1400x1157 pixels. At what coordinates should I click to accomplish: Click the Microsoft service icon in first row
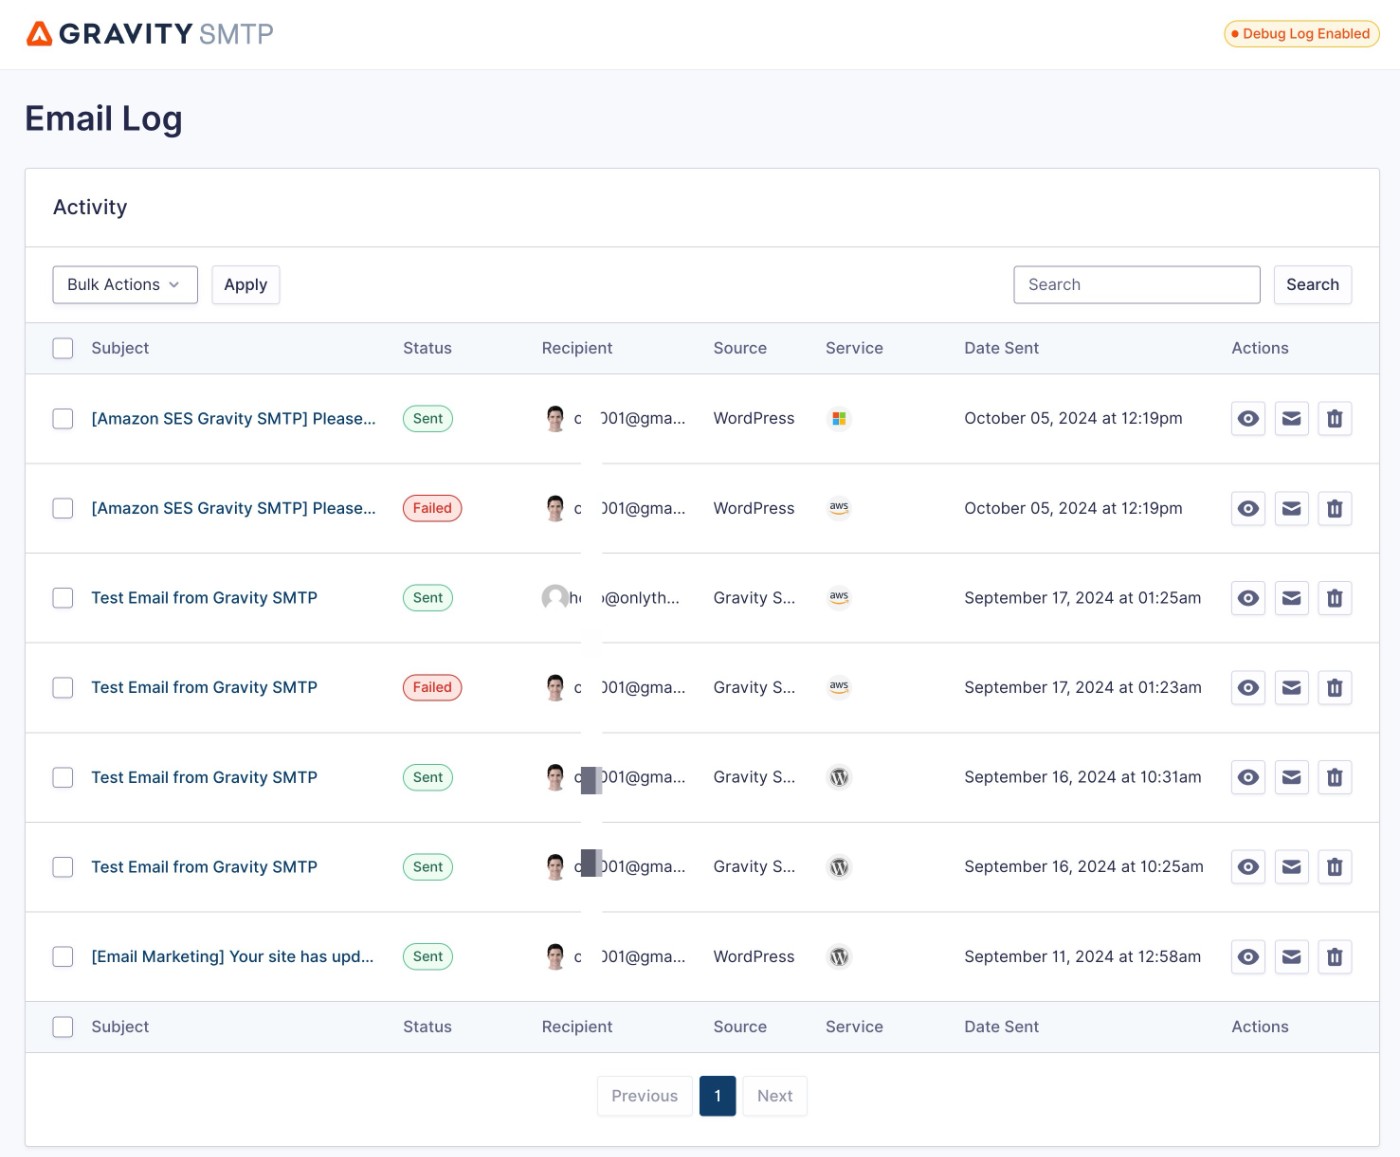coord(839,418)
